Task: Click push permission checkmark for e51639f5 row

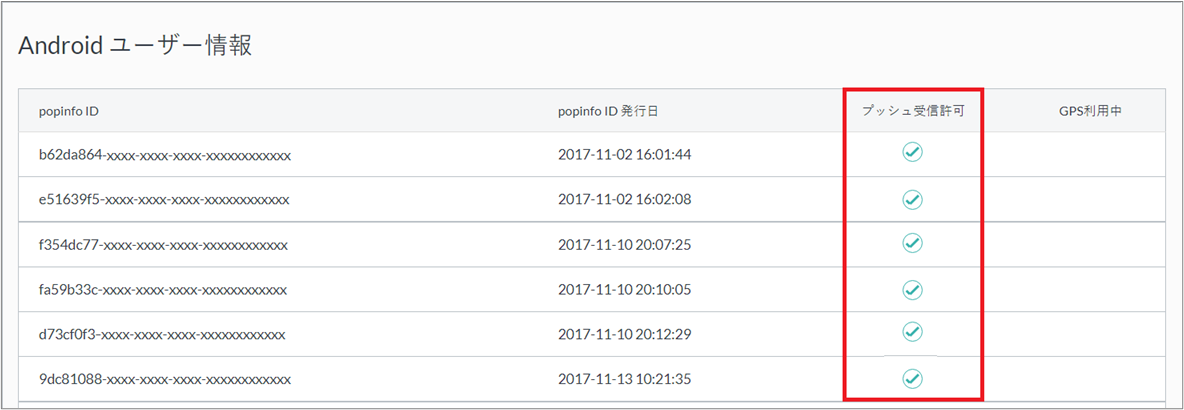Action: (x=912, y=200)
